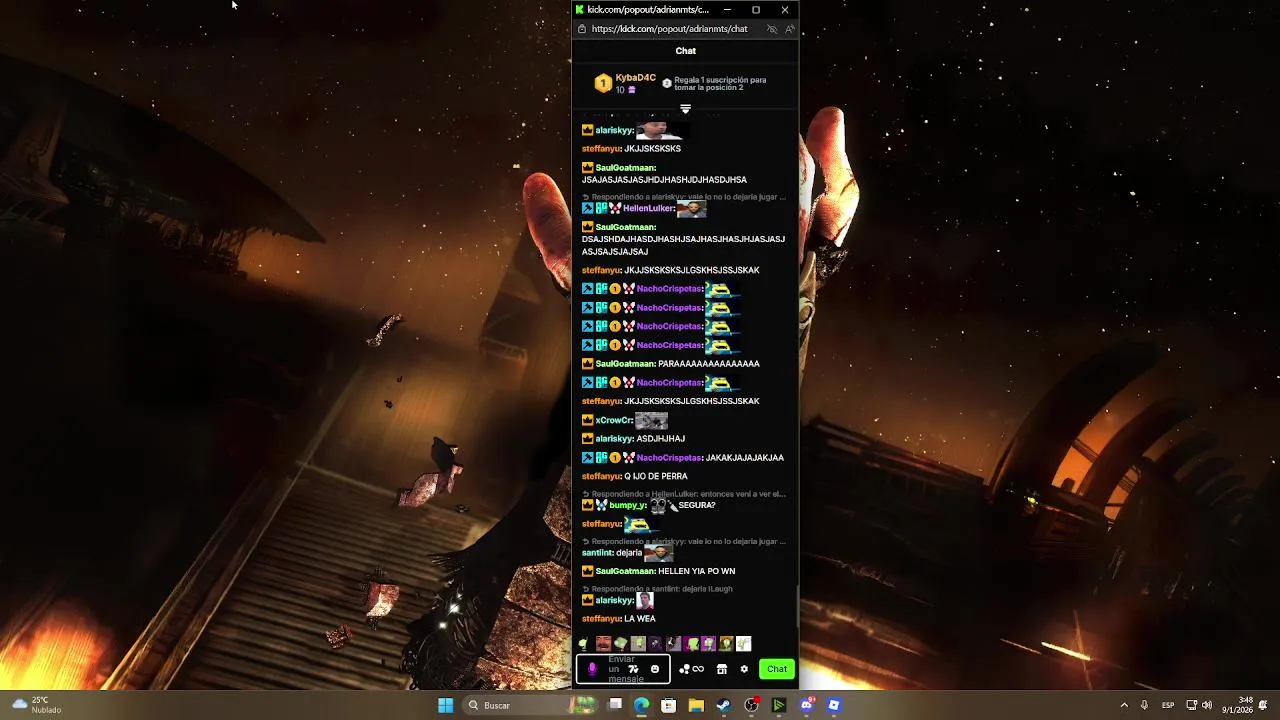Click the 'PARAAAAAAAAAAAAAAAA' message text
The image size is (1280, 720).
click(x=709, y=364)
